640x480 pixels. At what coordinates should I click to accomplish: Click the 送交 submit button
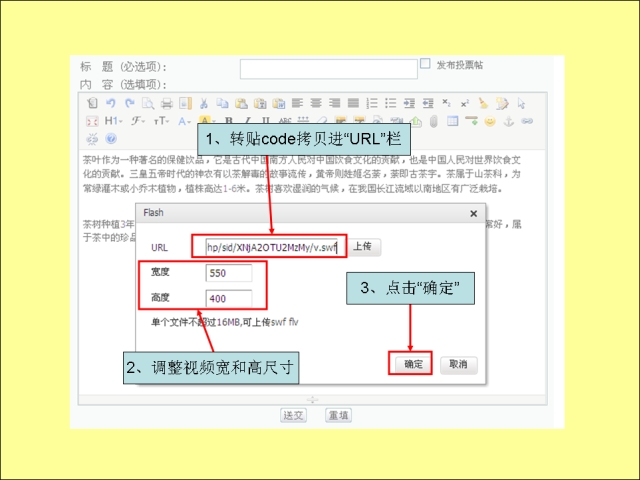pyautogui.click(x=292, y=415)
